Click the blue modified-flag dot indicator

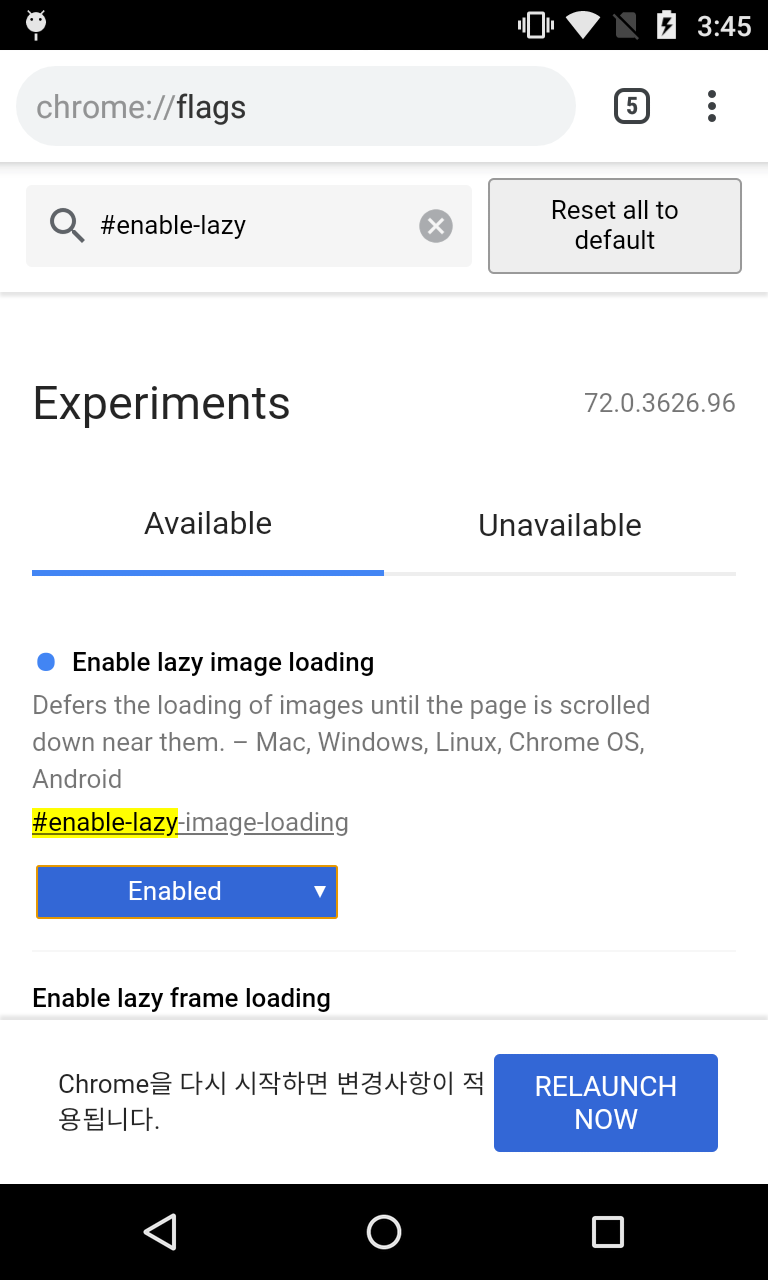point(46,662)
